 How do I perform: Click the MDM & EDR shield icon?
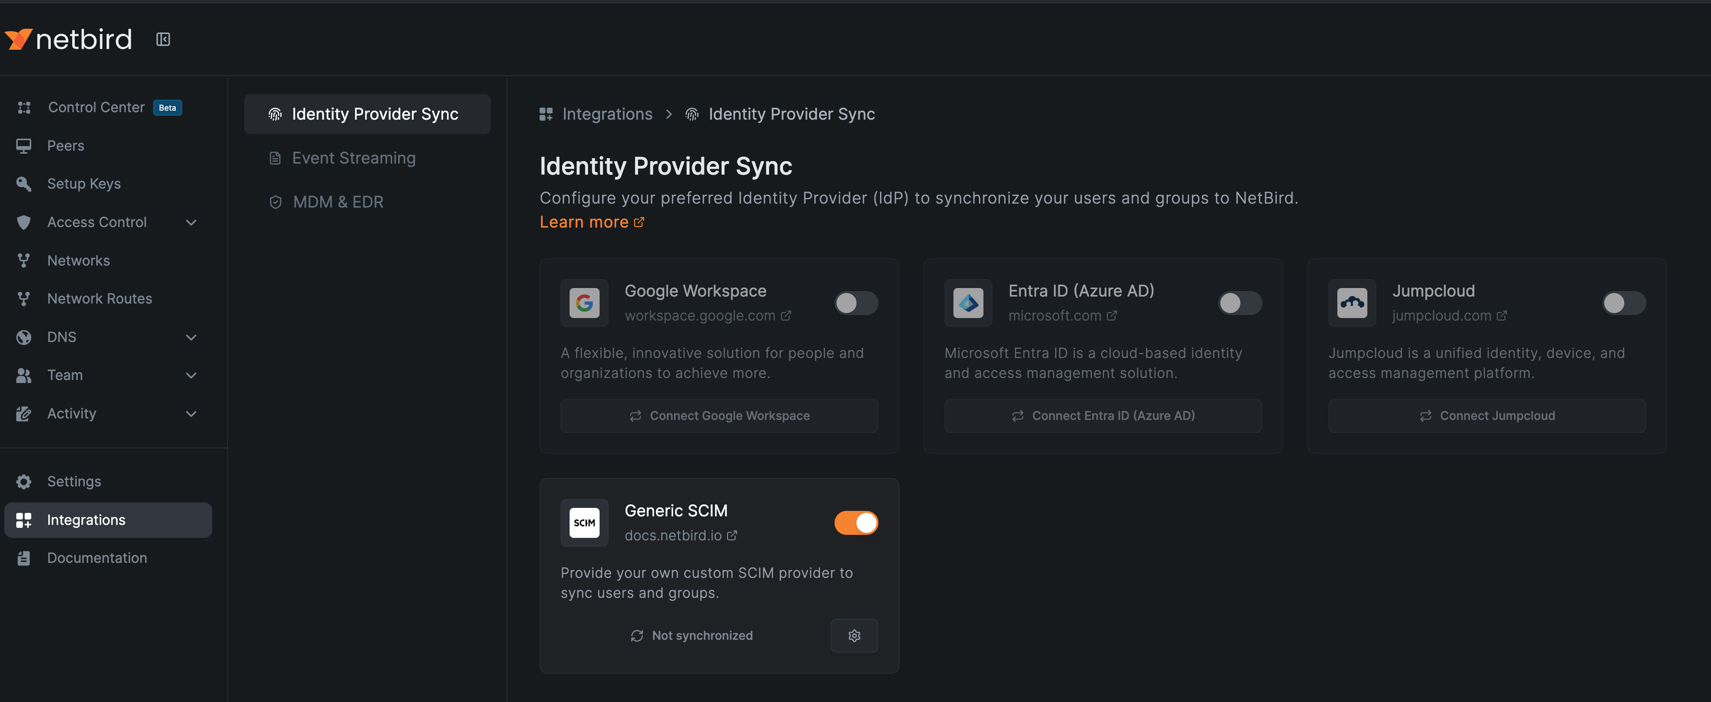pos(275,202)
